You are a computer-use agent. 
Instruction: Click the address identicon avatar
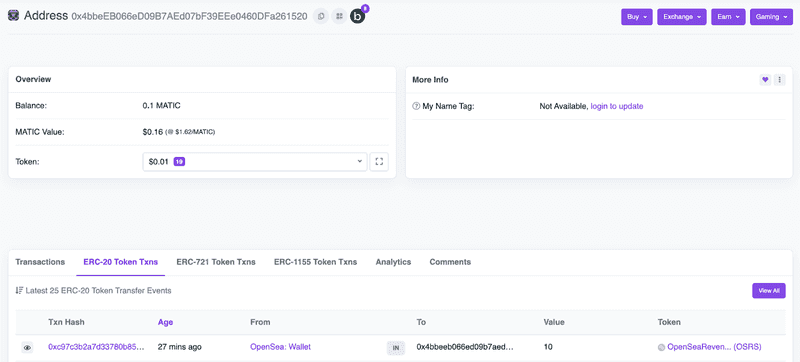(x=13, y=16)
